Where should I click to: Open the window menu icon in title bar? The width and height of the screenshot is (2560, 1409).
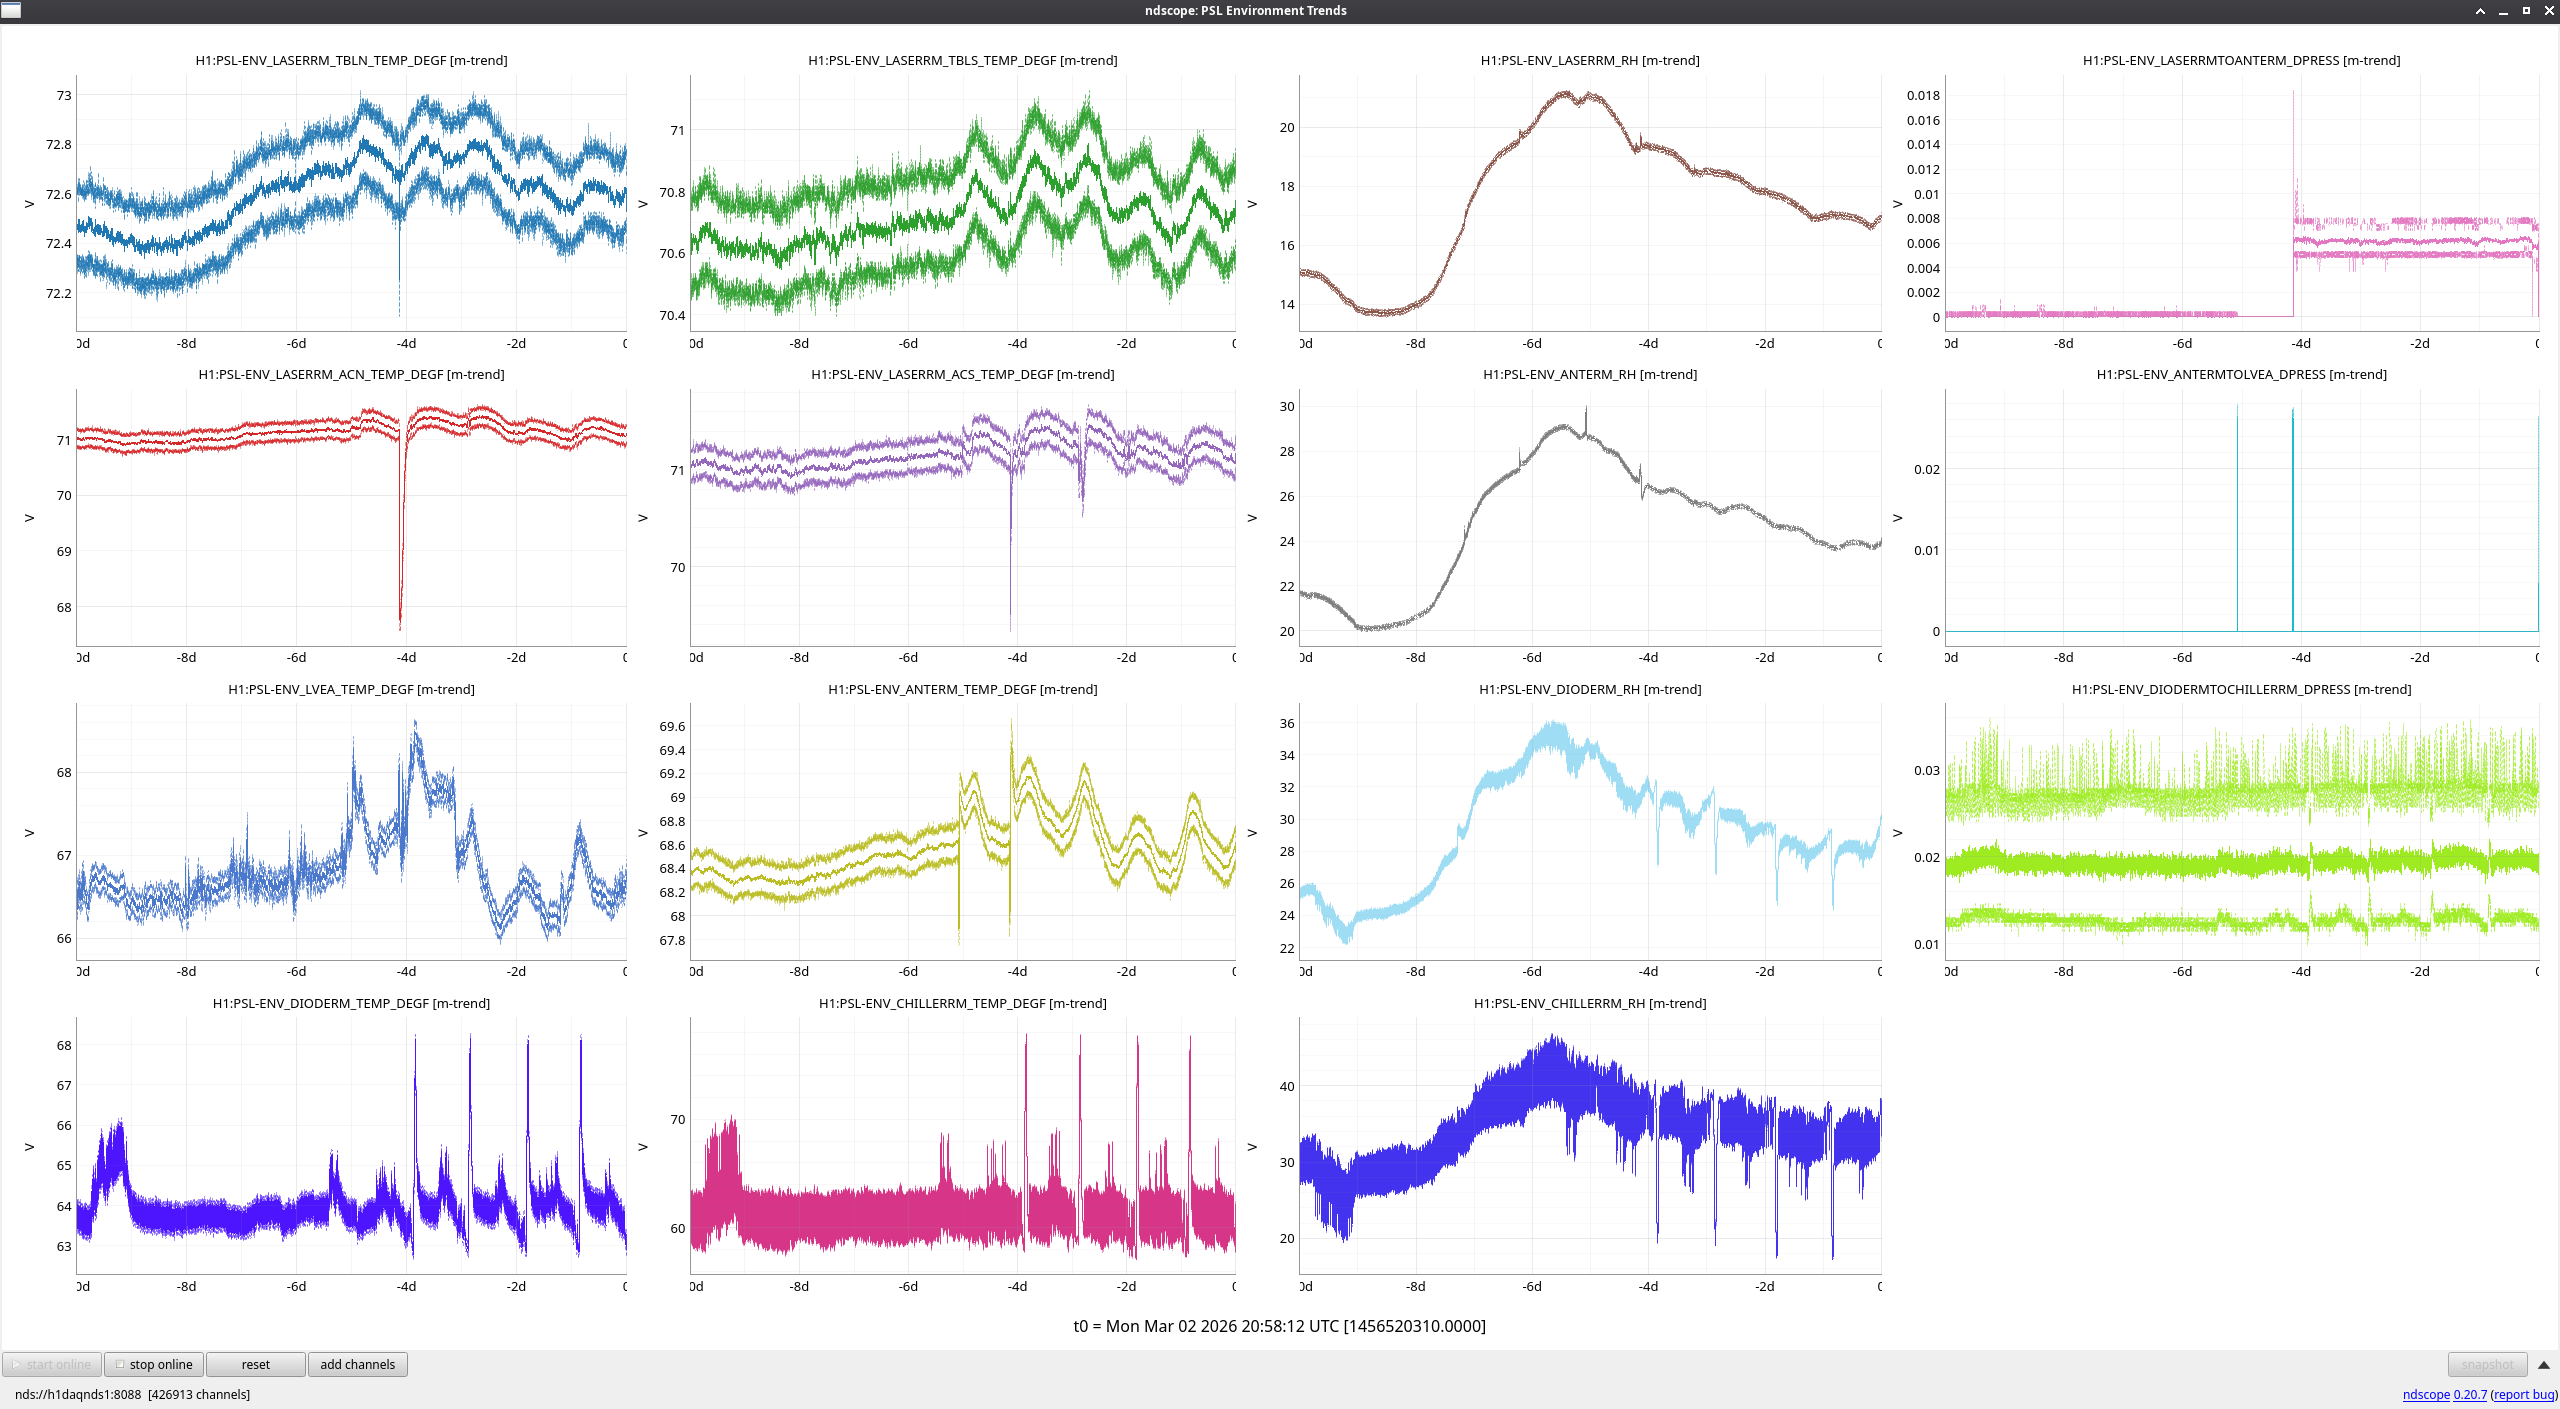pos(10,10)
